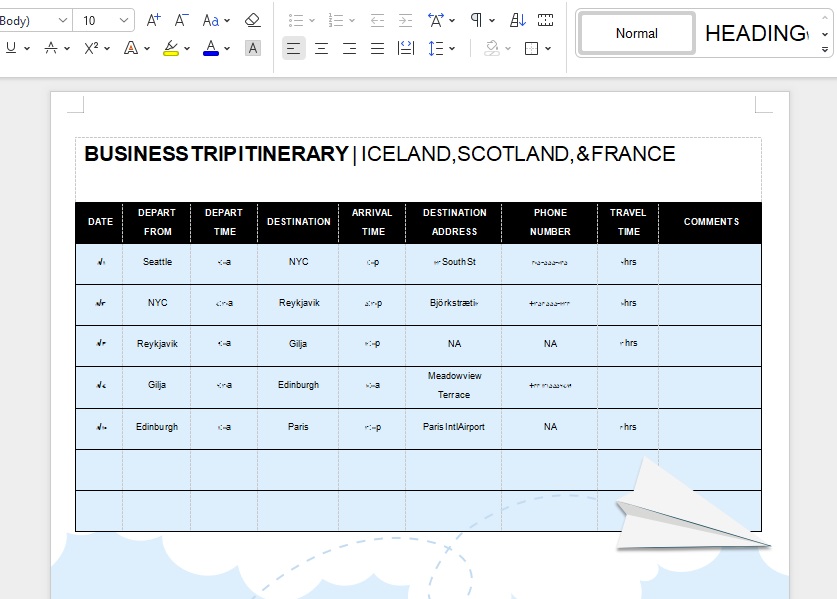Apply the Normal style
The height and width of the screenshot is (599, 837).
(x=637, y=33)
